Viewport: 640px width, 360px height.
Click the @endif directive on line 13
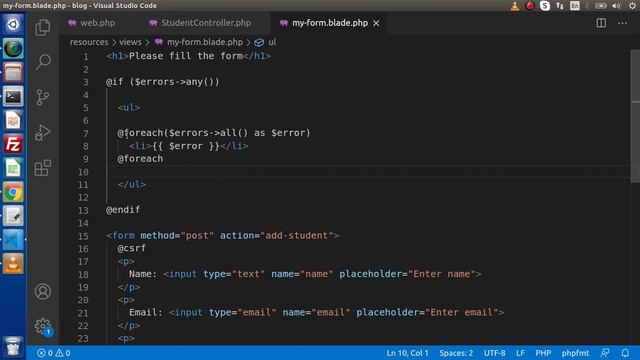[123, 210]
